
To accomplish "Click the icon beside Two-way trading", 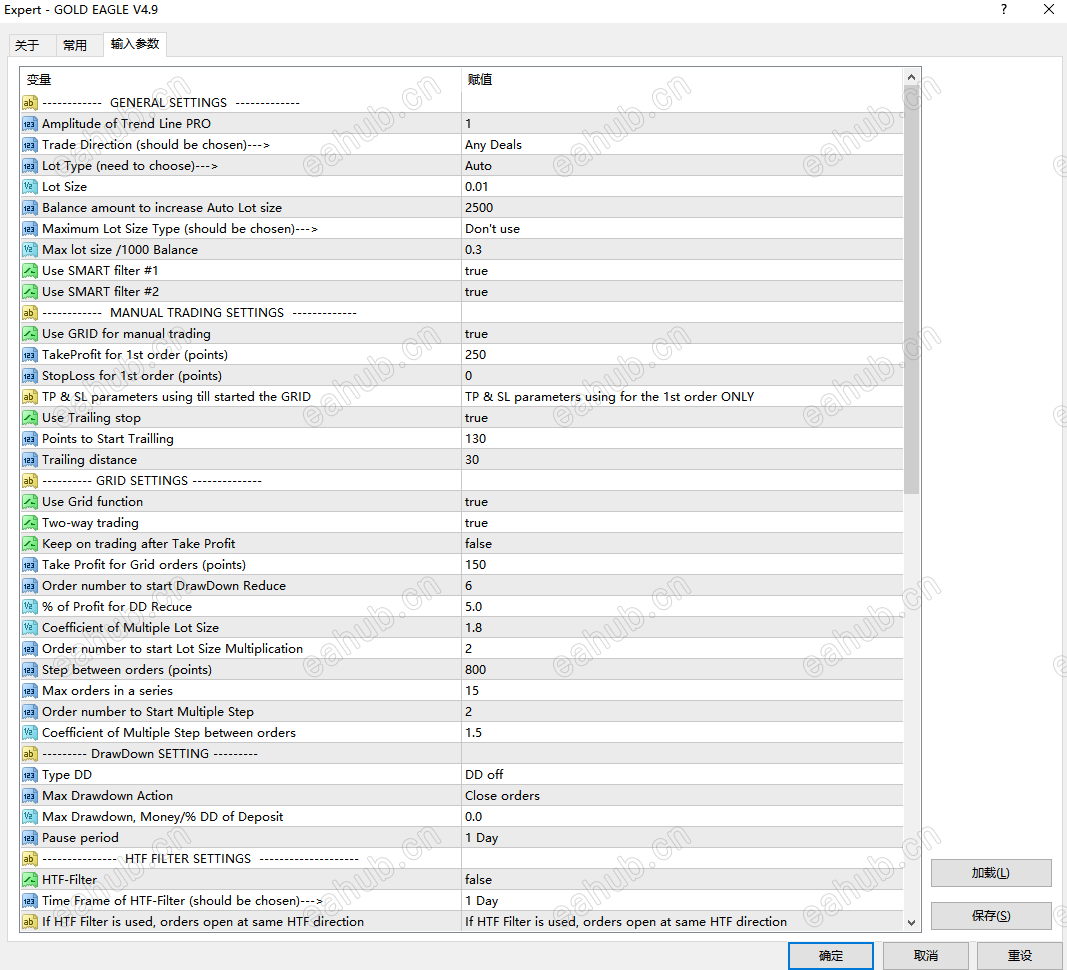I will click(x=29, y=523).
